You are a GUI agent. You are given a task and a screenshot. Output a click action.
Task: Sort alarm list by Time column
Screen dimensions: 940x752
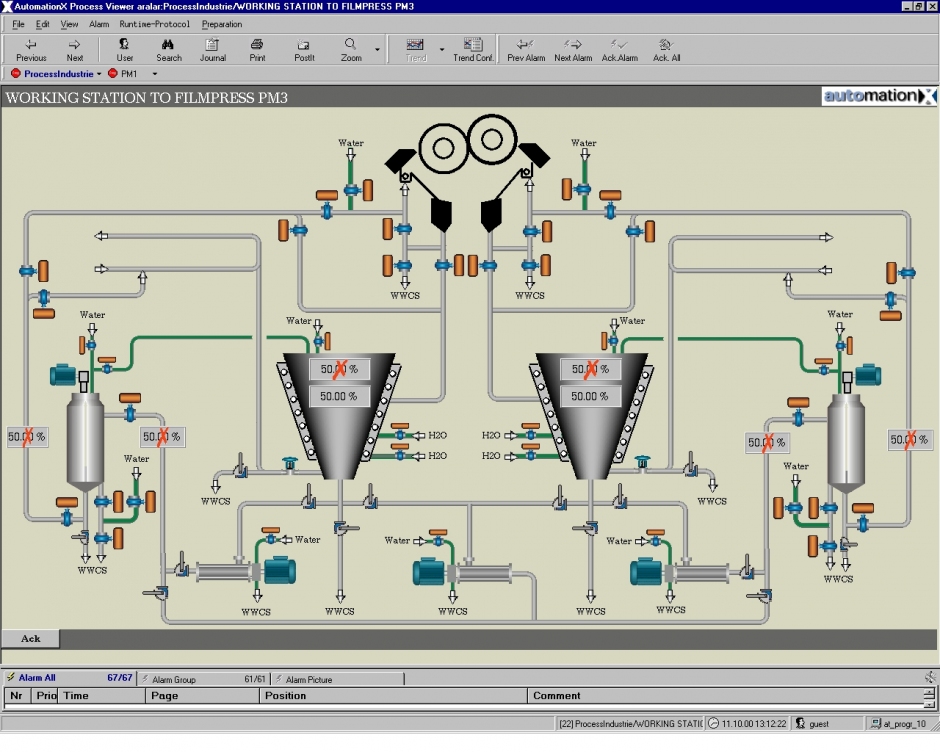(102, 696)
